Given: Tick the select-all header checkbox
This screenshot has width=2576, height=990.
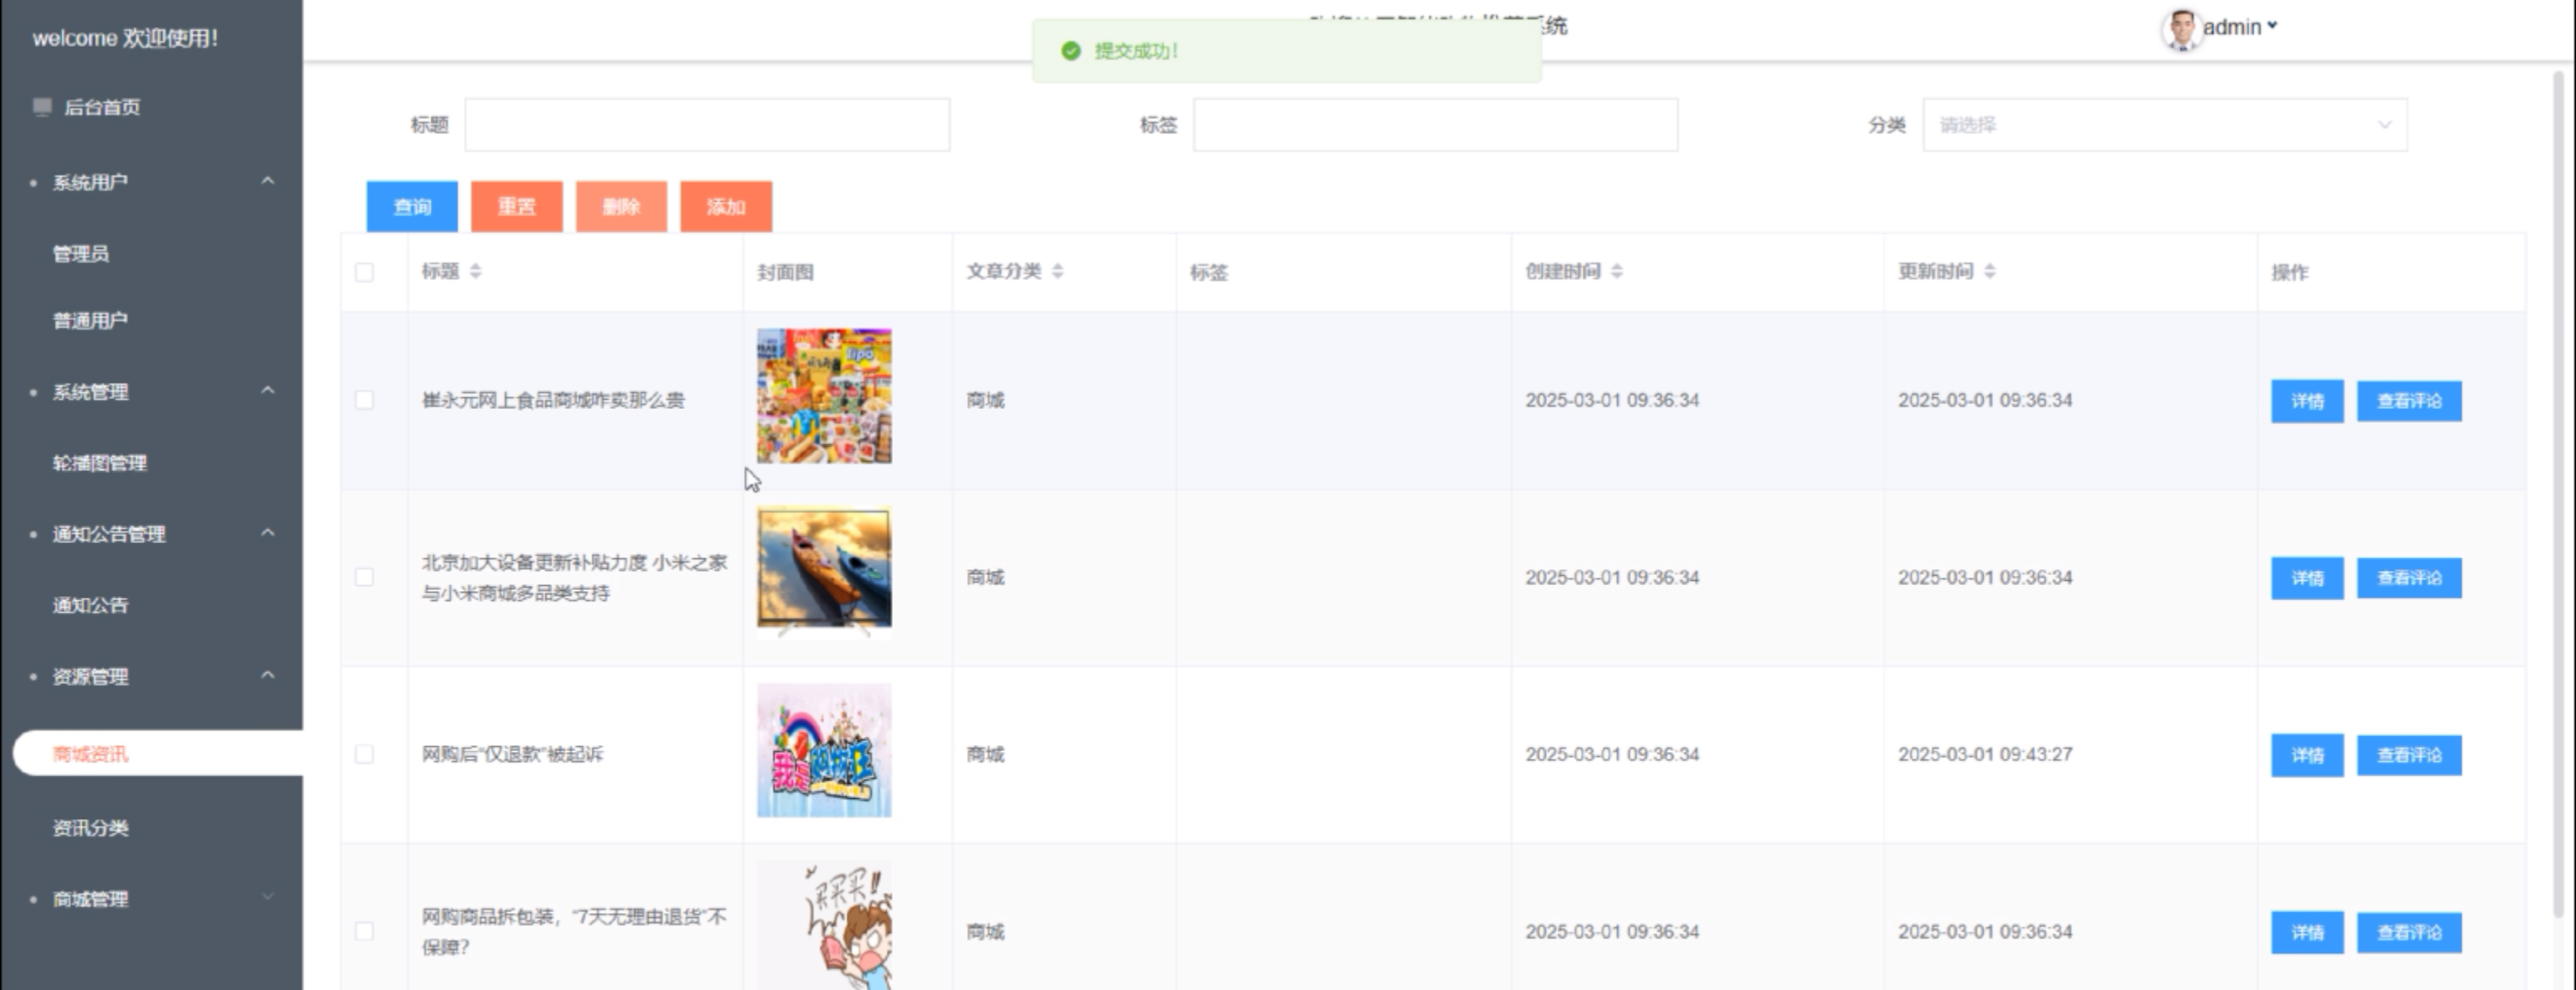Looking at the screenshot, I should pos(364,272).
